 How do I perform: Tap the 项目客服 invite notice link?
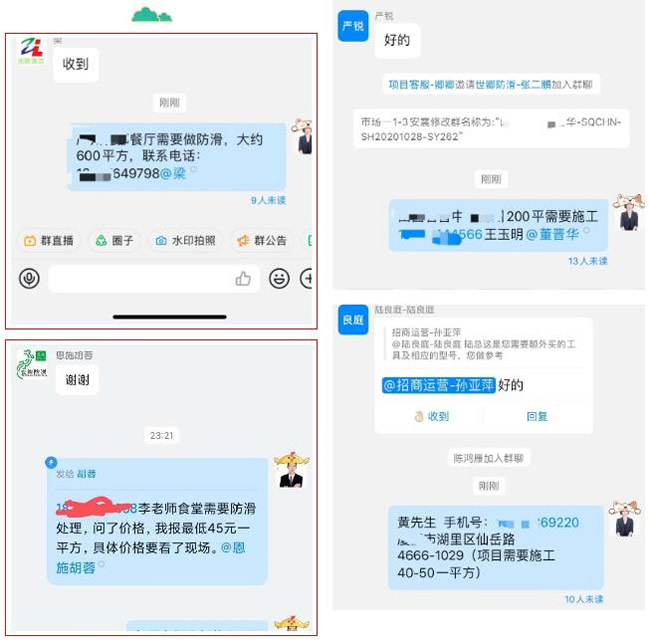point(491,85)
